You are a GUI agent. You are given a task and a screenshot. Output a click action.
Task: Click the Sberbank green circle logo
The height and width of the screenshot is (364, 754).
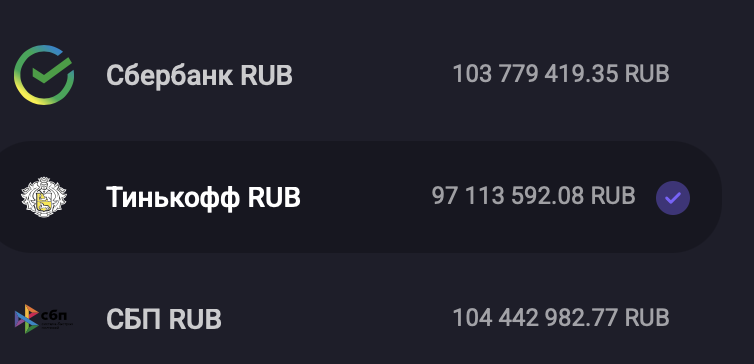point(44,75)
